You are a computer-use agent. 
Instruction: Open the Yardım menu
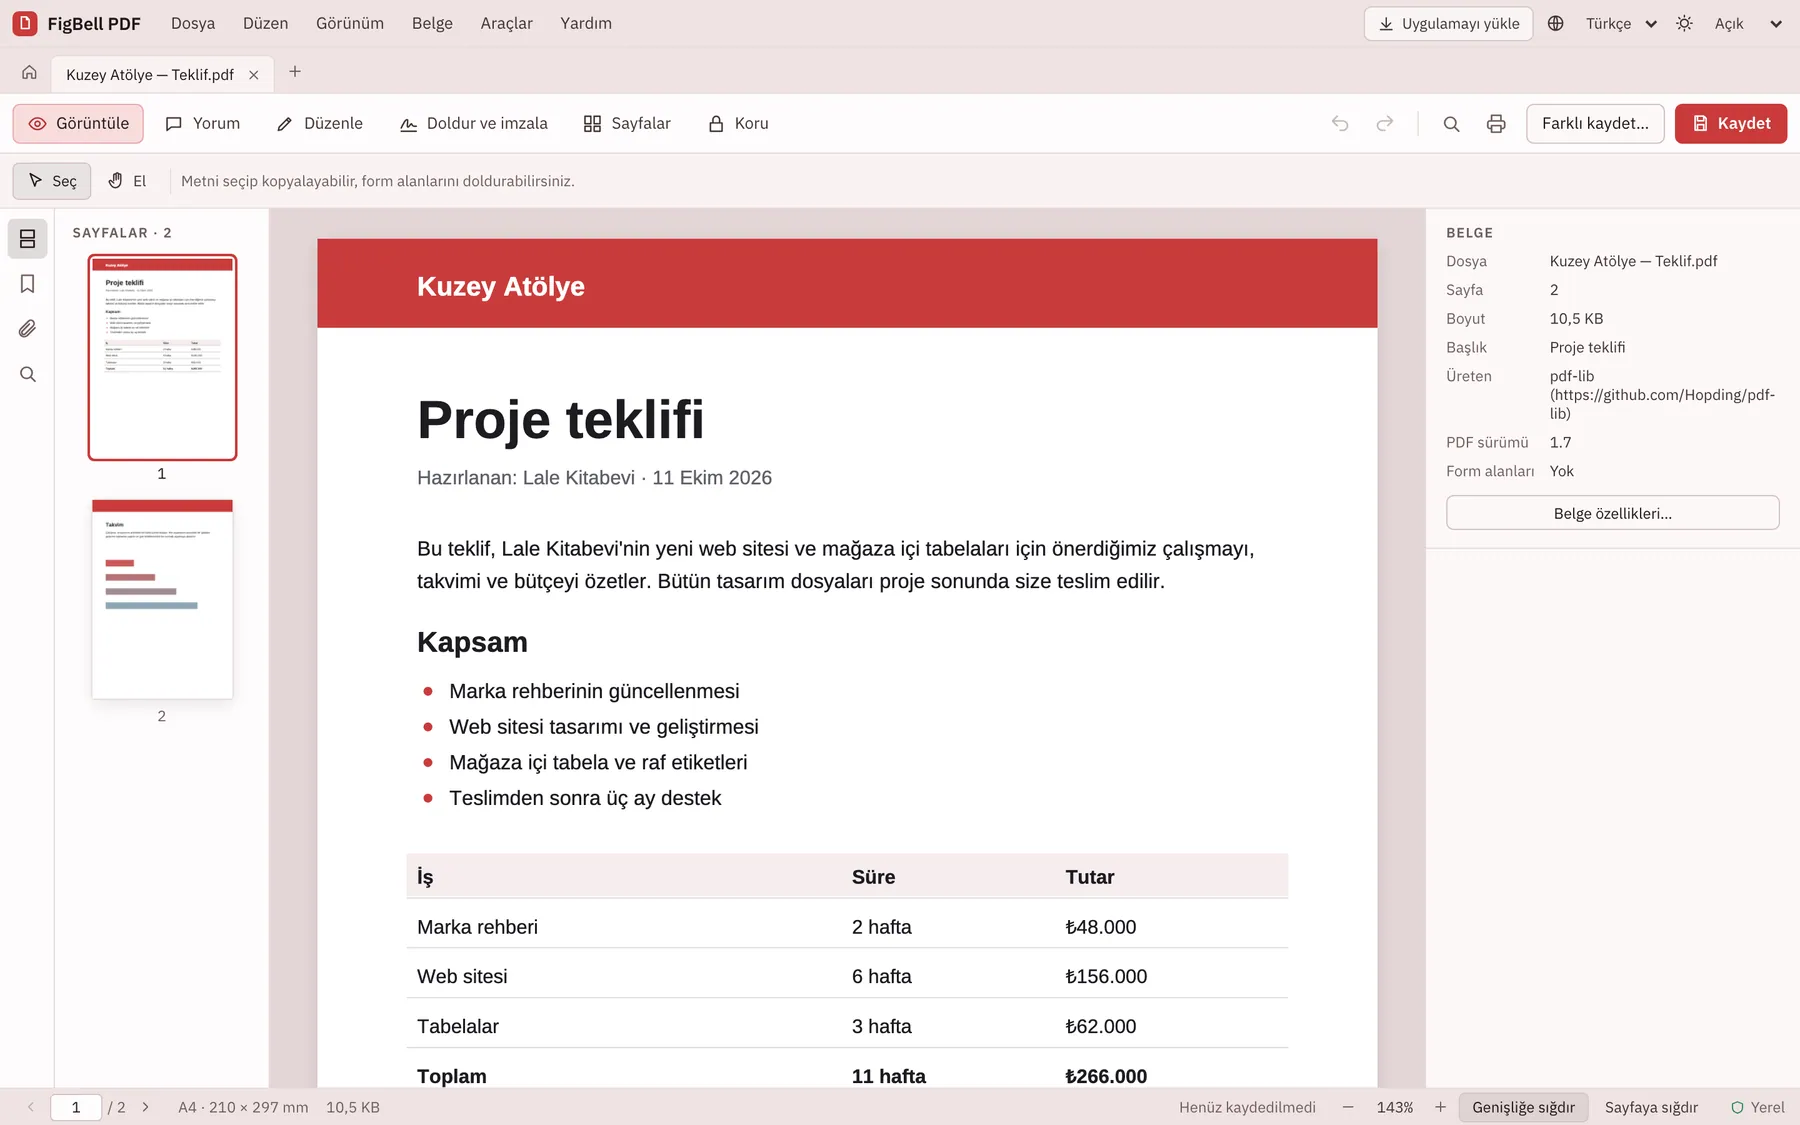click(x=586, y=24)
